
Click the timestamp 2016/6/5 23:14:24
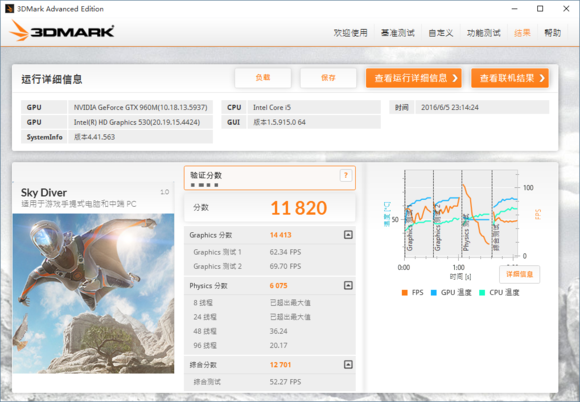click(x=482, y=107)
